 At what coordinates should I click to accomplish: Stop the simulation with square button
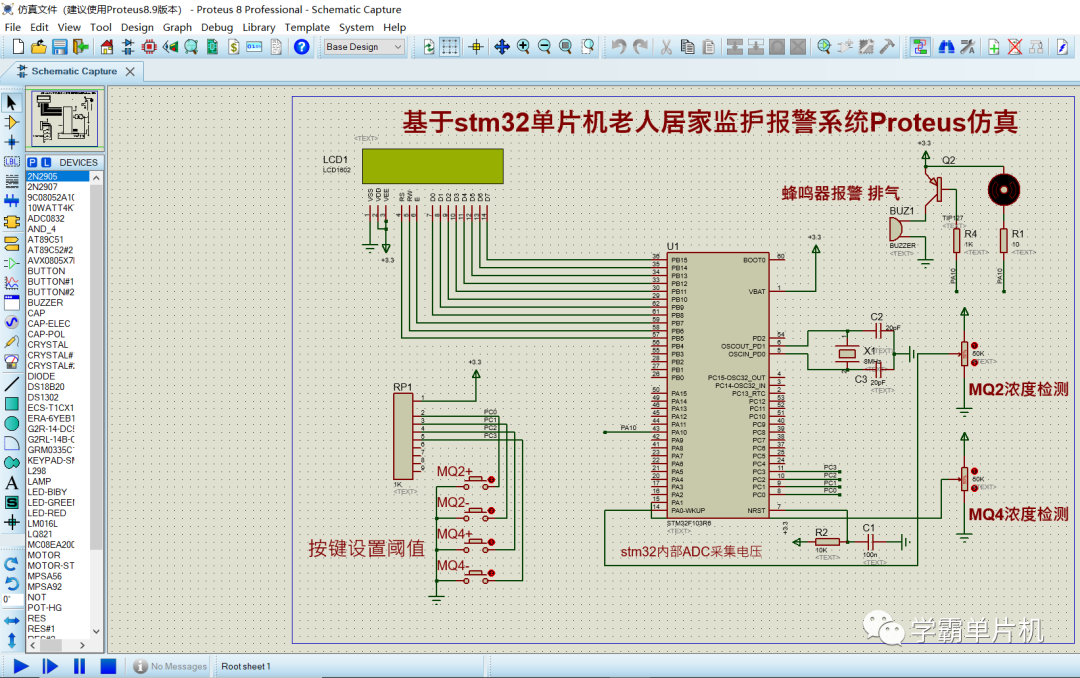tap(108, 666)
